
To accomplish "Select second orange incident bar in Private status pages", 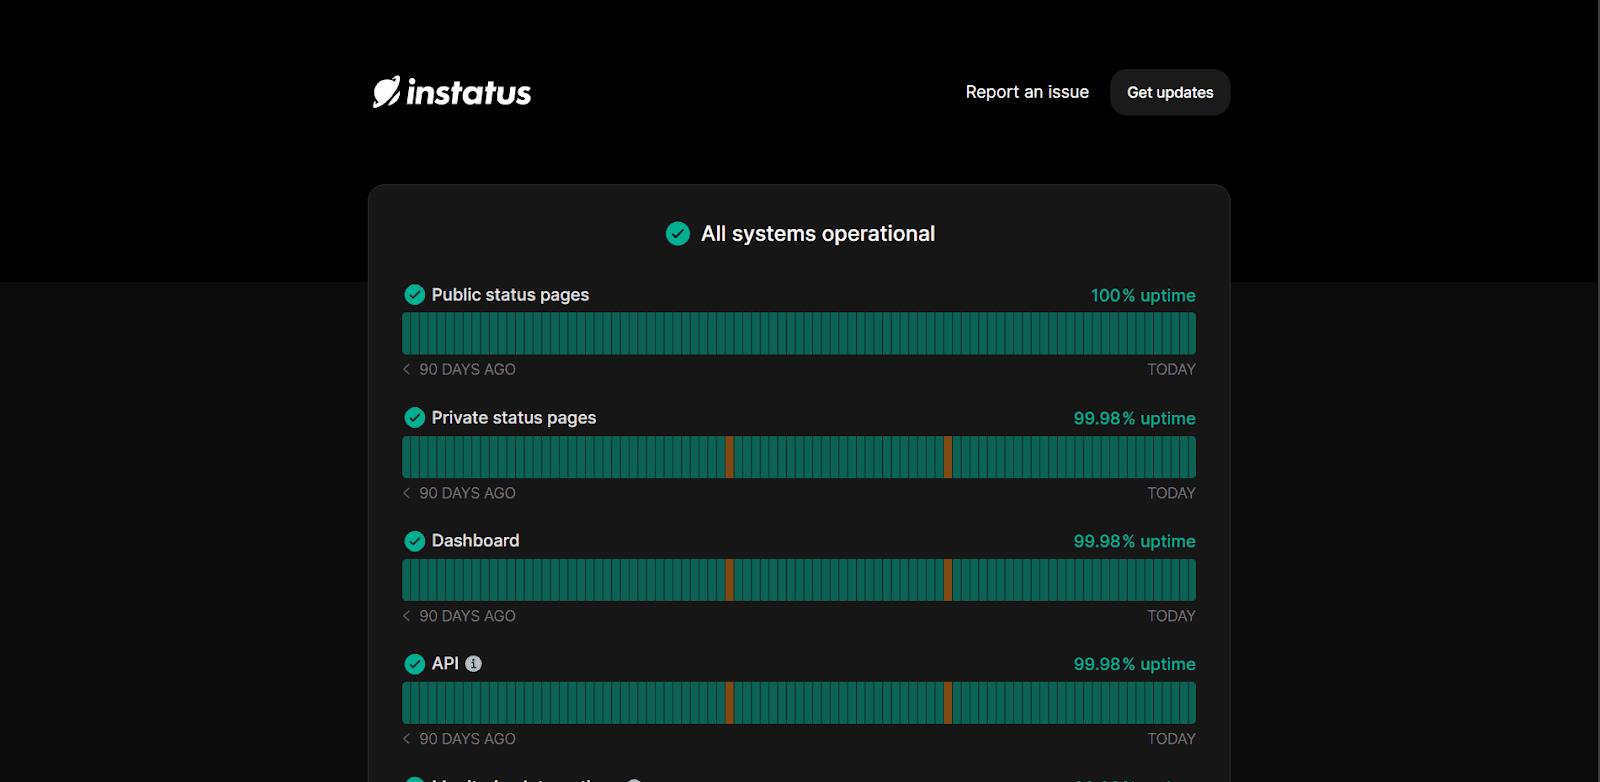I will pos(948,457).
